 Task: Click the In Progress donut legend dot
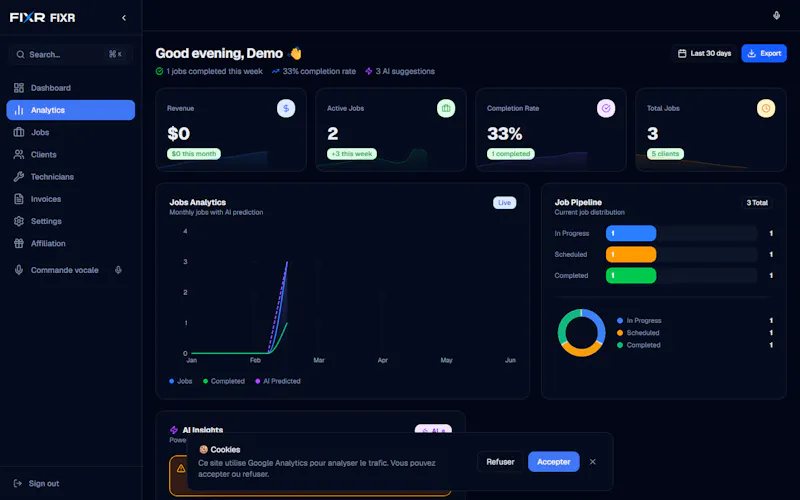[620, 320]
